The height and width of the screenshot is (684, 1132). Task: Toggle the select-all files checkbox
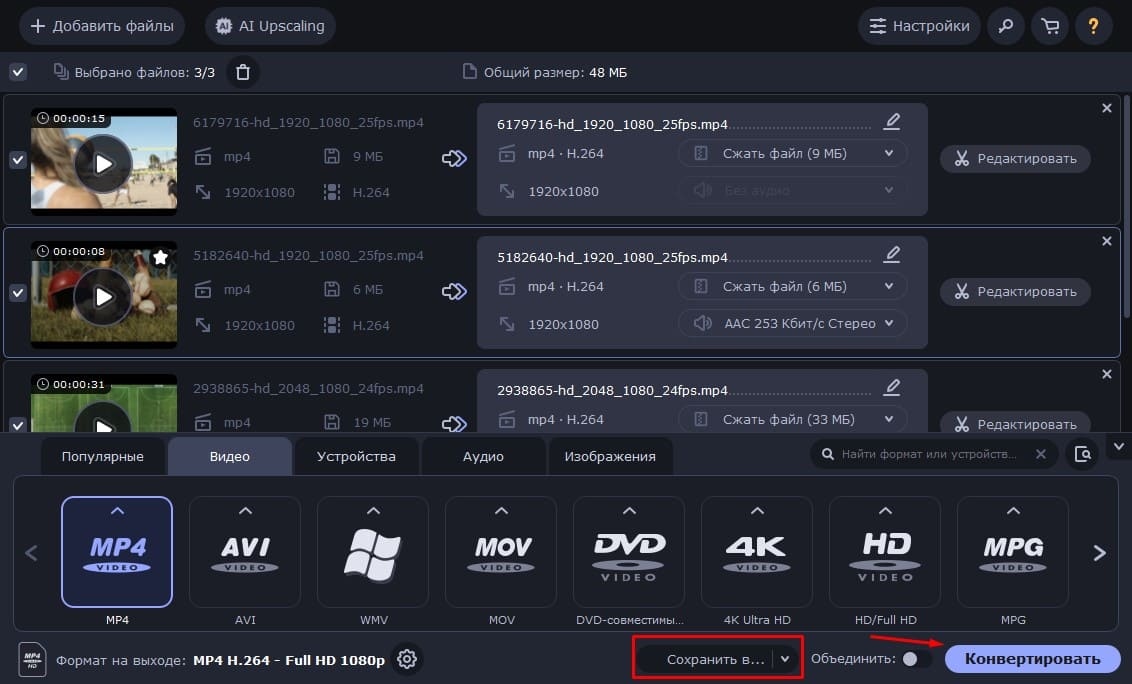(x=18, y=72)
